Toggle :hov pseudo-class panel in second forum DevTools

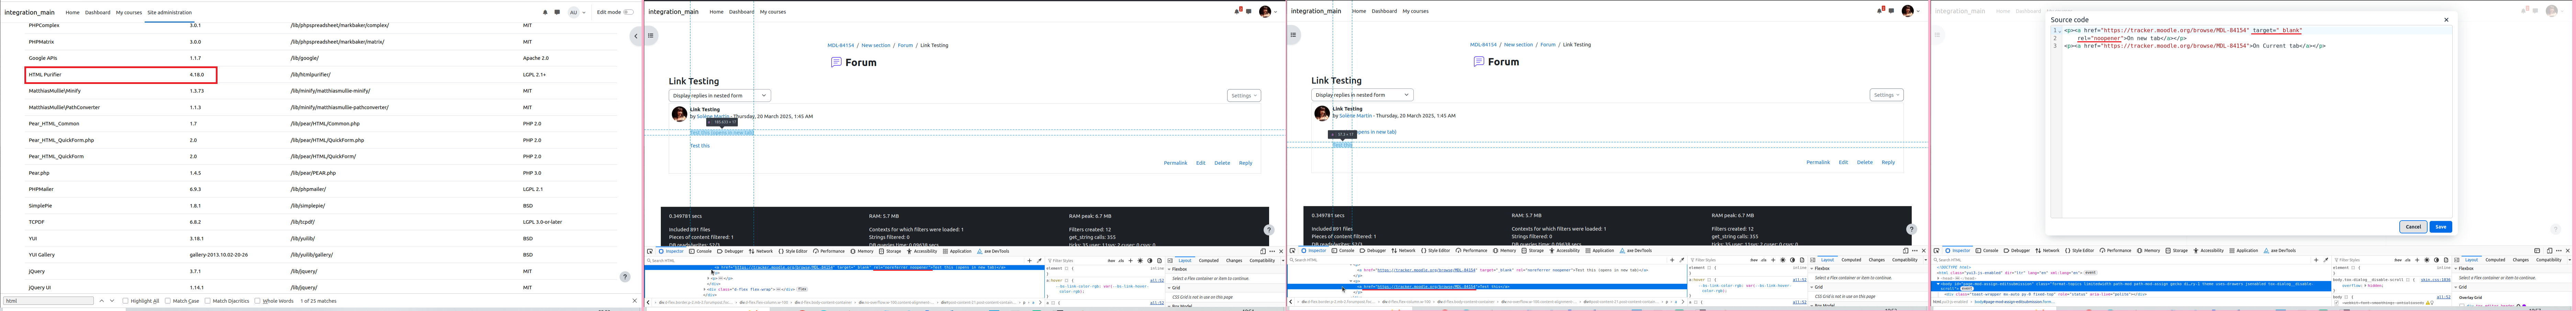(x=1754, y=260)
